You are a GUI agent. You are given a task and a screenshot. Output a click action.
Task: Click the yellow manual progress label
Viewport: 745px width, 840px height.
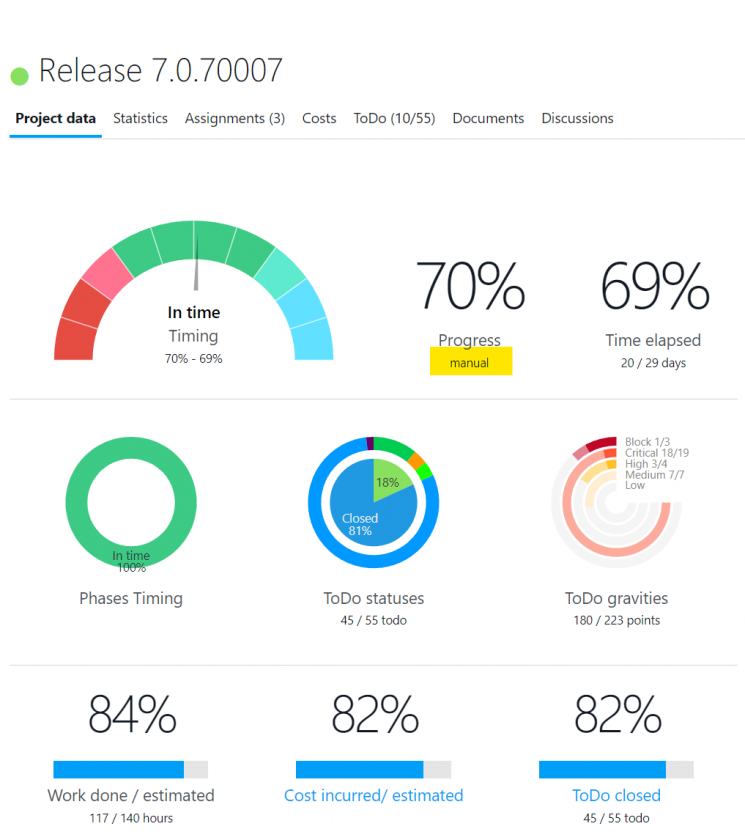click(x=470, y=362)
